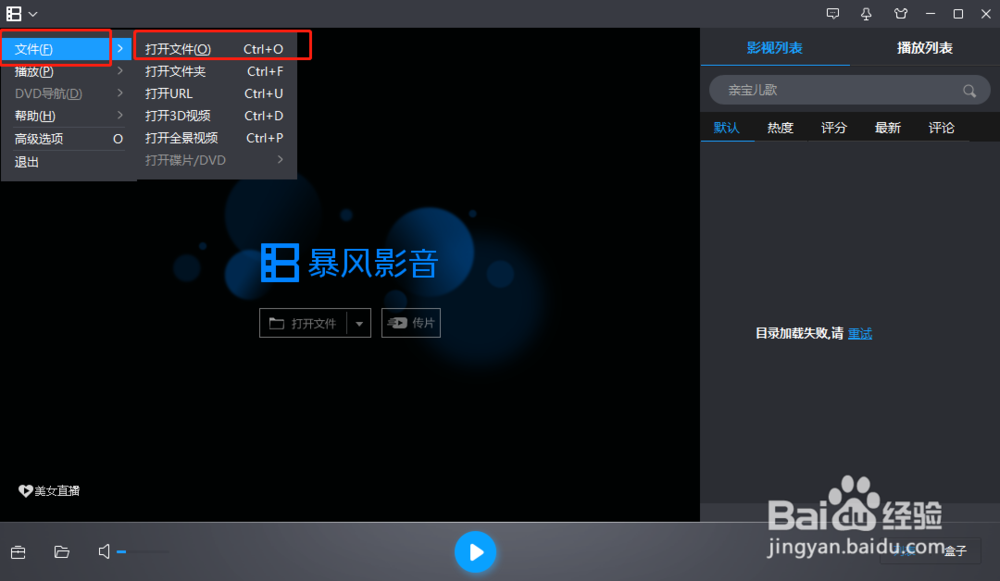1000x581 pixels.
Task: Expand the arrow beside 帮助(H)
Action: (120, 115)
